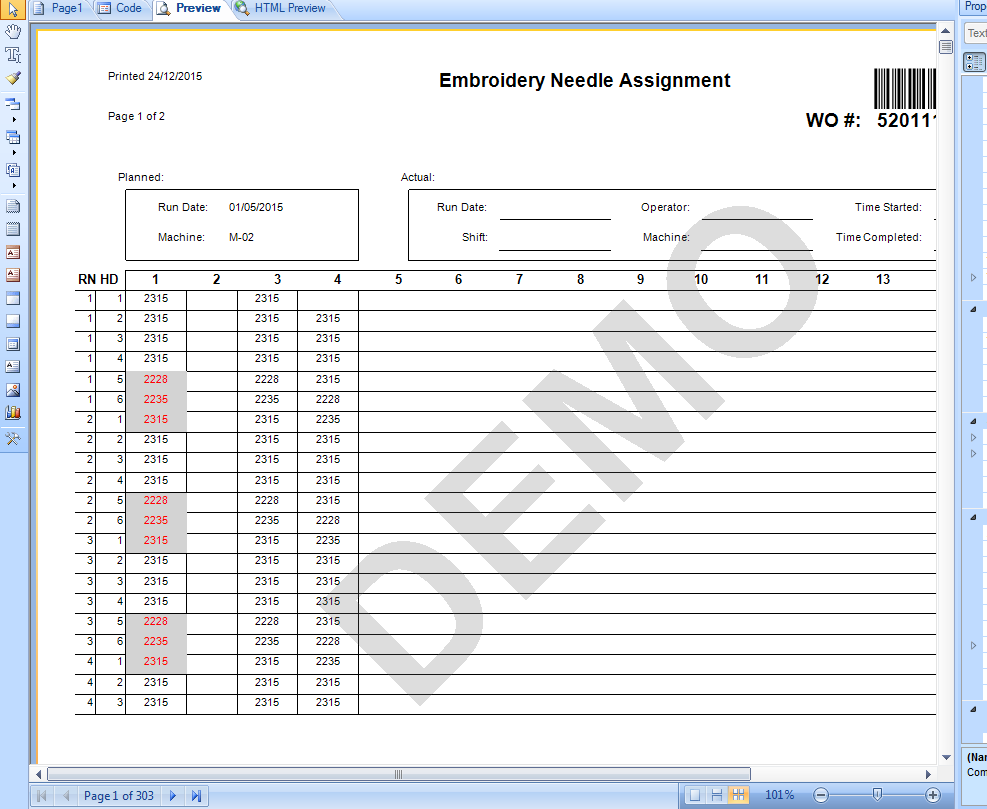This screenshot has width=987, height=809.
Task: Click the horizontal scrollbar right arrow
Action: pos(928,774)
